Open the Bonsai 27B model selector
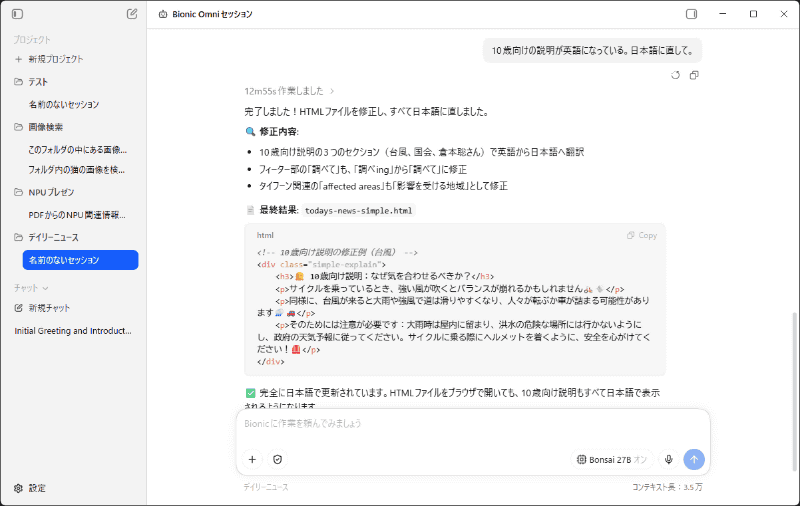Screen dimensions: 800x506 tap(611, 460)
